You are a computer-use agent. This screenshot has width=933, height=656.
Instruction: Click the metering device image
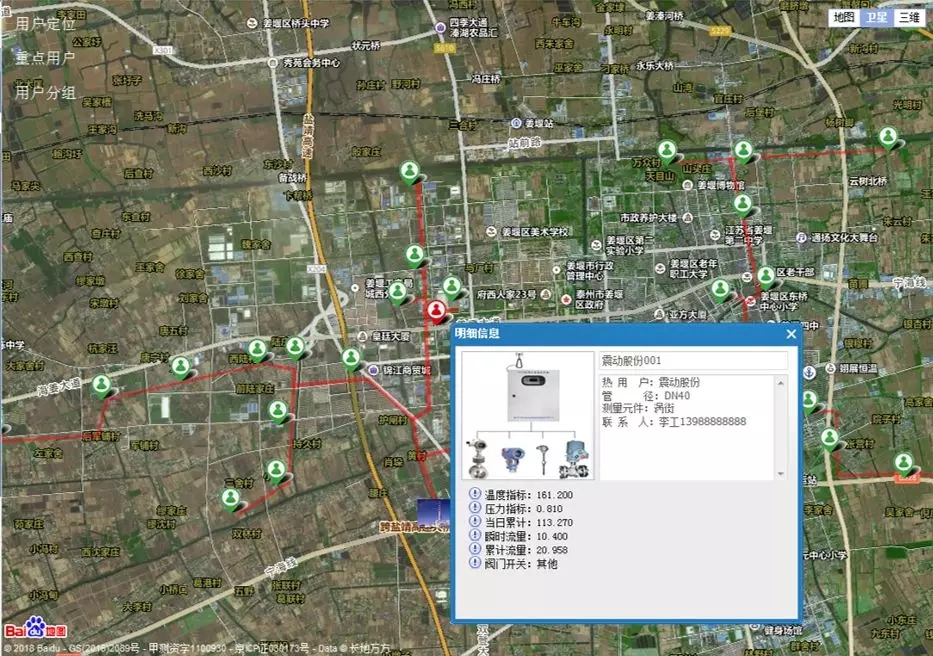526,415
